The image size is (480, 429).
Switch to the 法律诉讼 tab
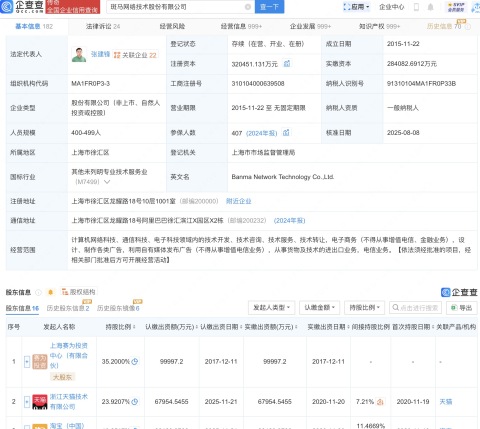(x=103, y=26)
